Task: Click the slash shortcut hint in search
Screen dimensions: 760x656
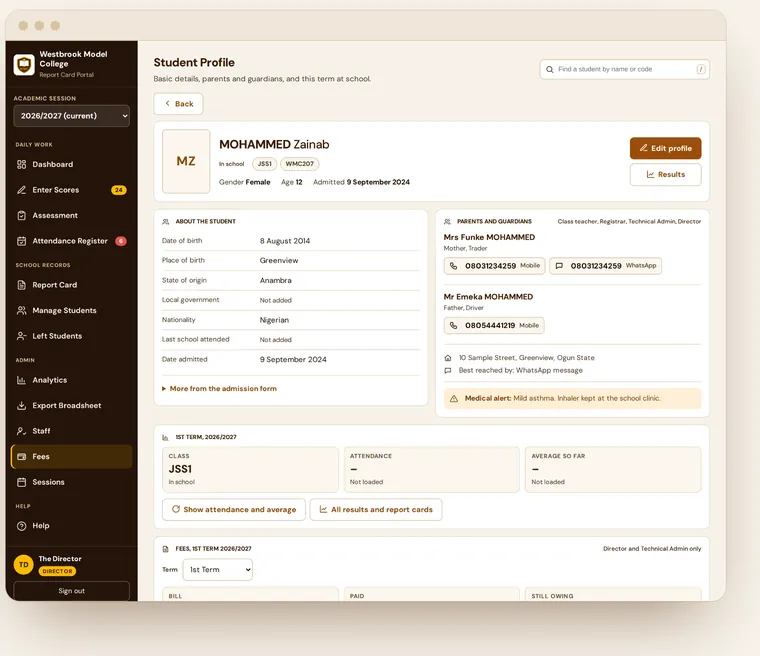Action: 701,69
